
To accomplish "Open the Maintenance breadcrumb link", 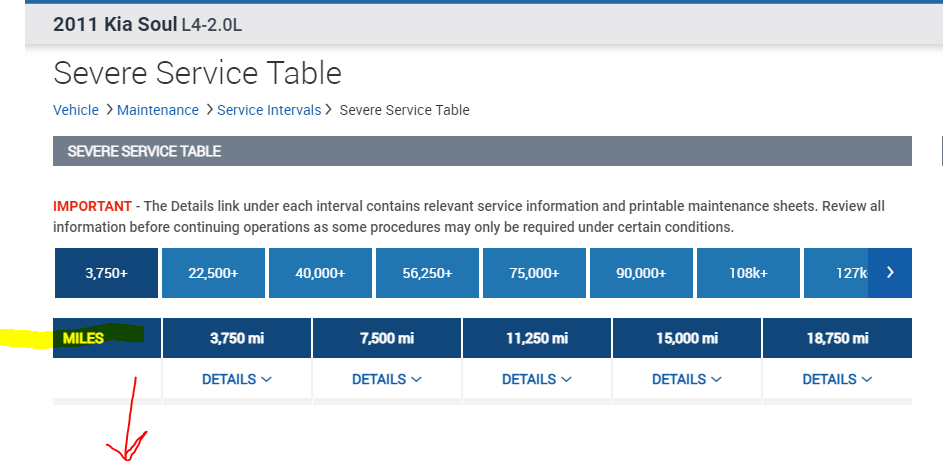I will click(158, 110).
